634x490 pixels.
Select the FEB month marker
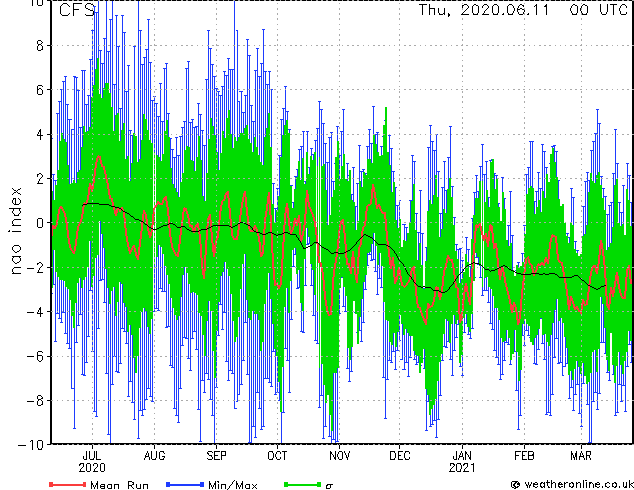(x=524, y=454)
